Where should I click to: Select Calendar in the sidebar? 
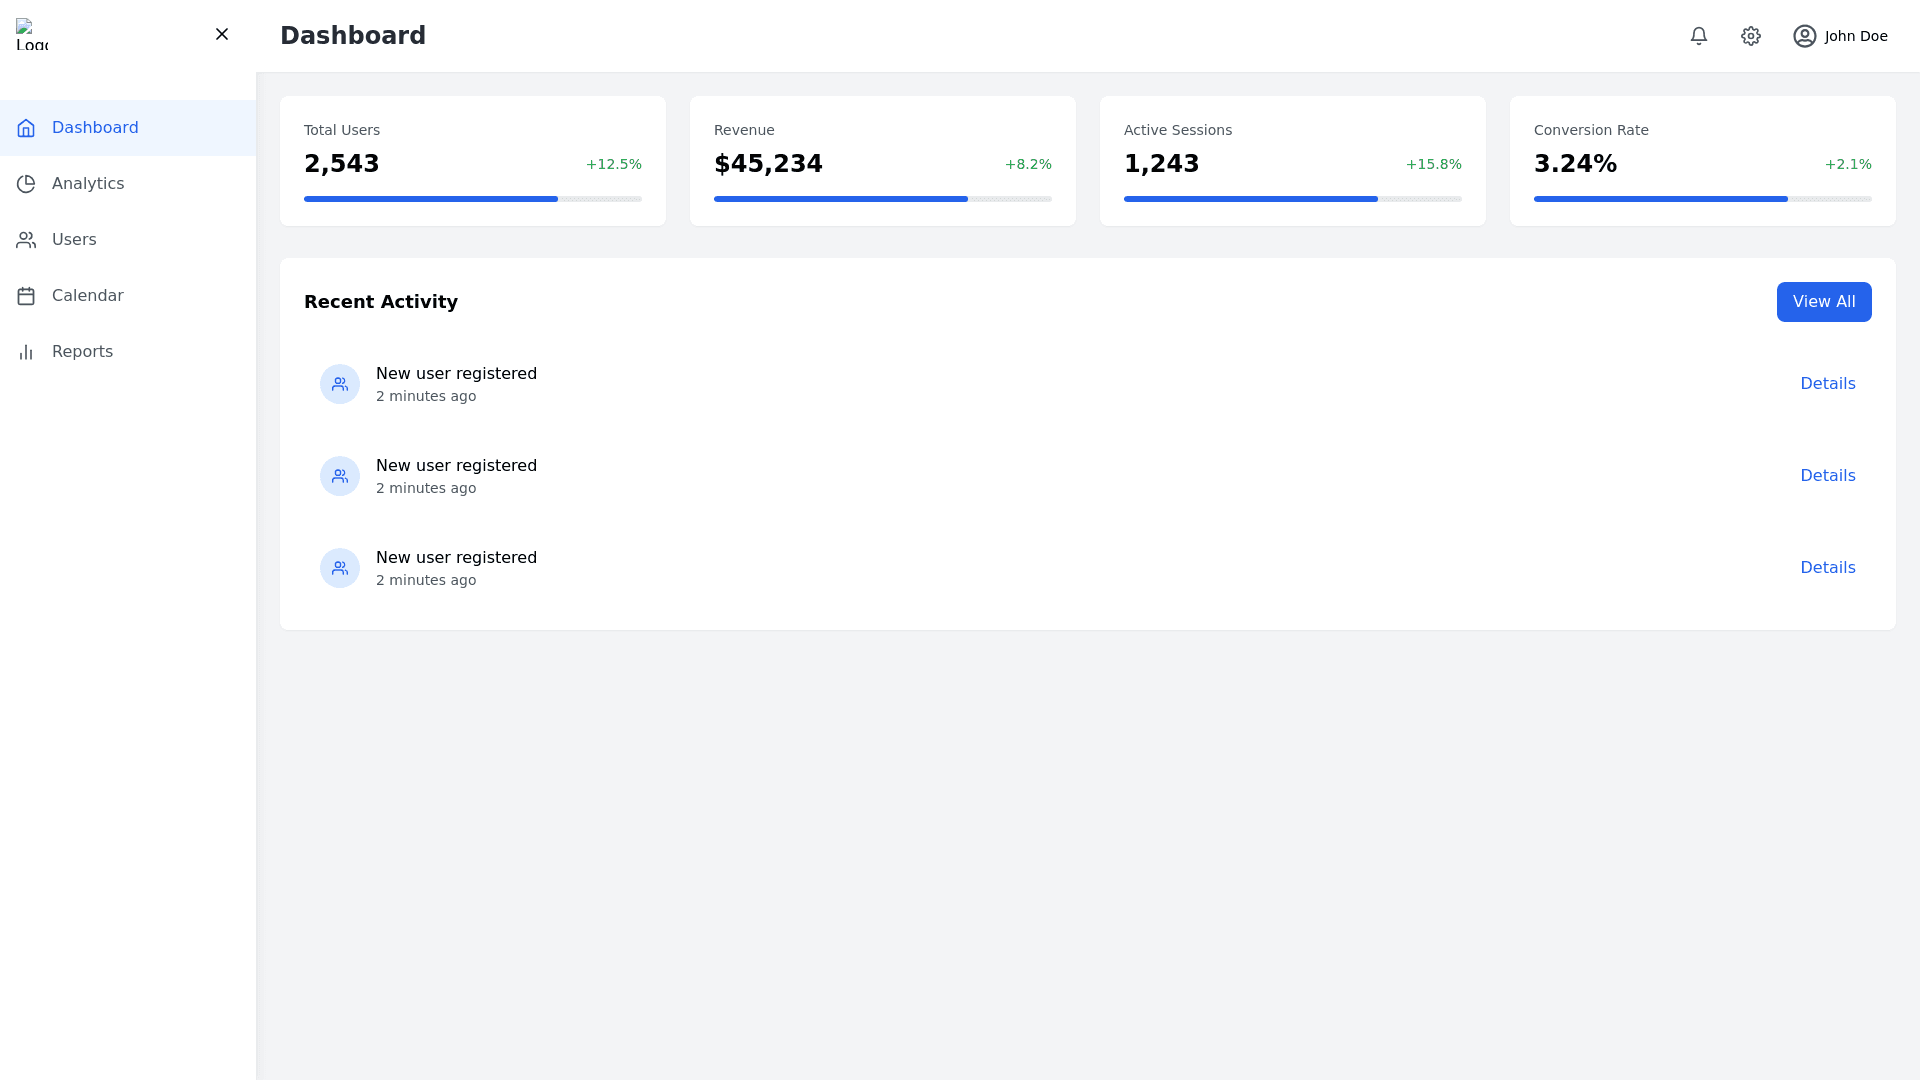pyautogui.click(x=87, y=296)
